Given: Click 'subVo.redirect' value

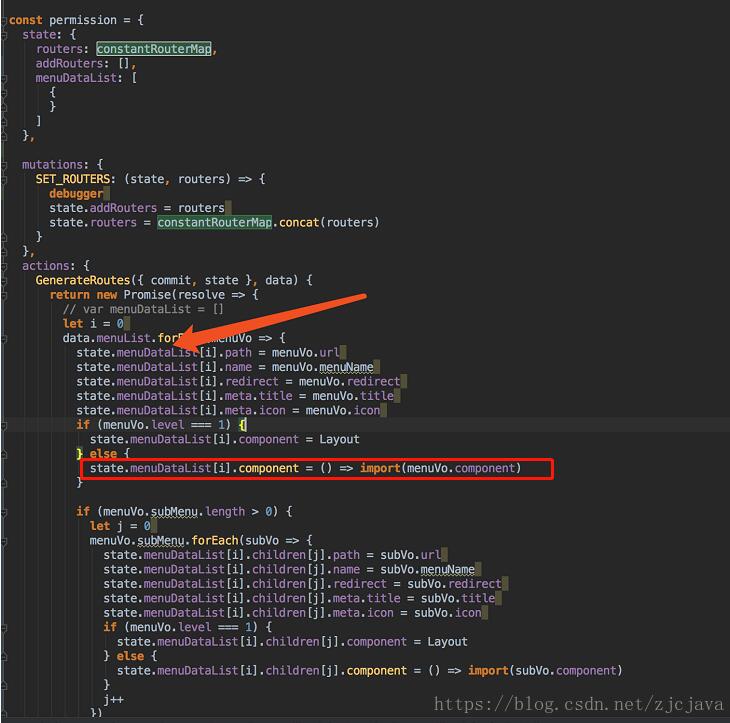Looking at the screenshot, I should [x=454, y=584].
